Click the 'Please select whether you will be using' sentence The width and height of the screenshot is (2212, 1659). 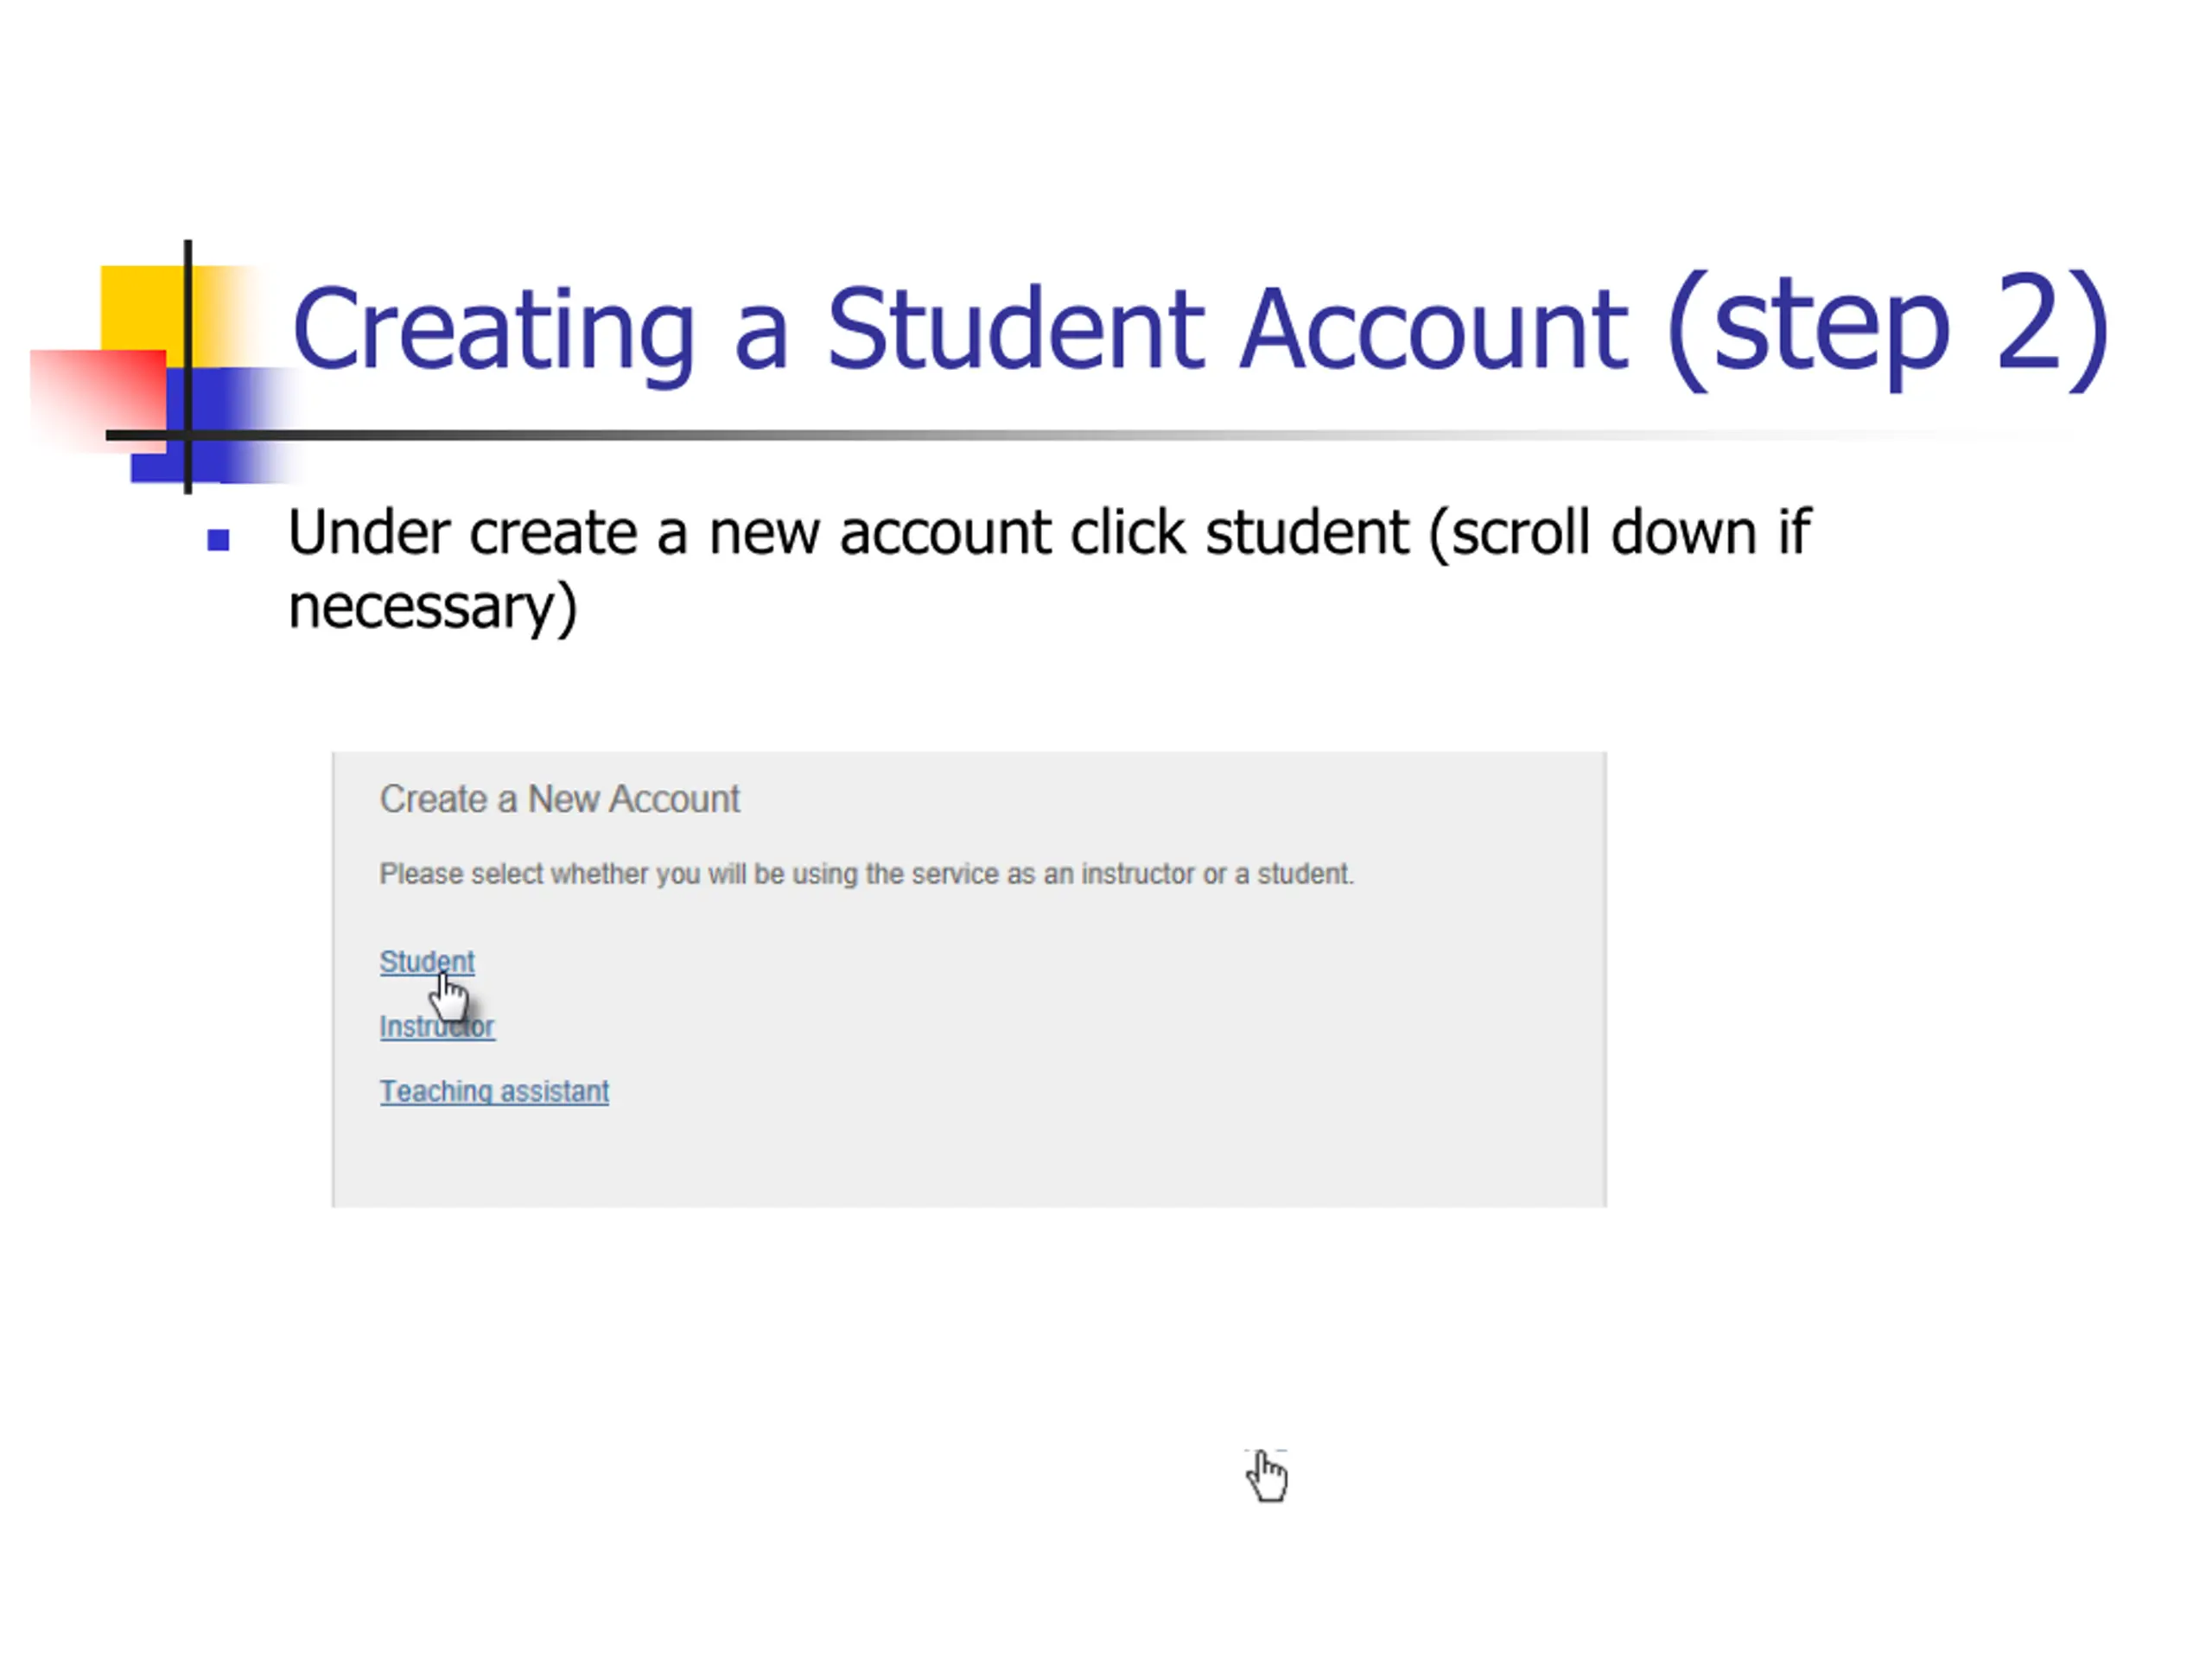[866, 874]
